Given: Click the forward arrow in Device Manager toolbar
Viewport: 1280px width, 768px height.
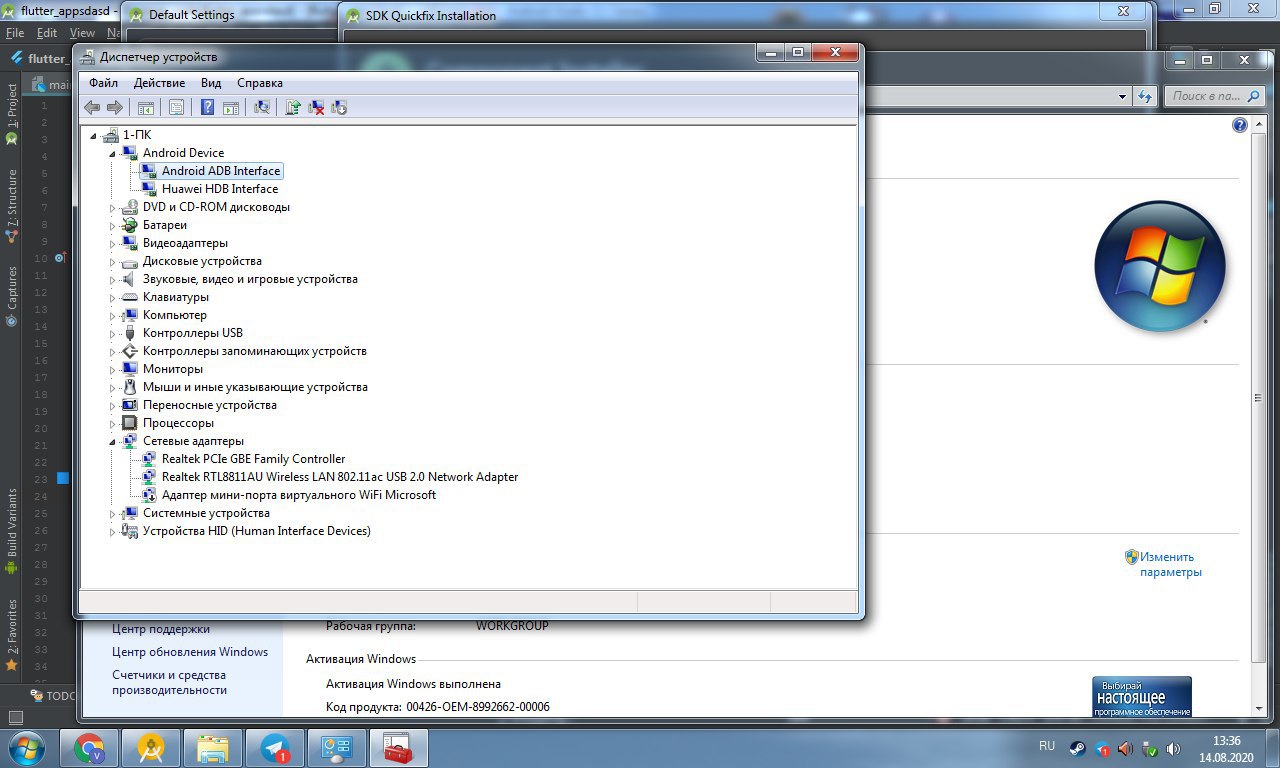Looking at the screenshot, I should (x=115, y=107).
